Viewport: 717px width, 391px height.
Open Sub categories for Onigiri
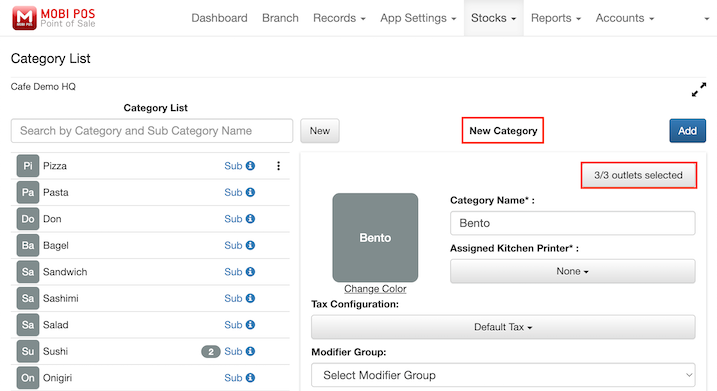coord(233,378)
